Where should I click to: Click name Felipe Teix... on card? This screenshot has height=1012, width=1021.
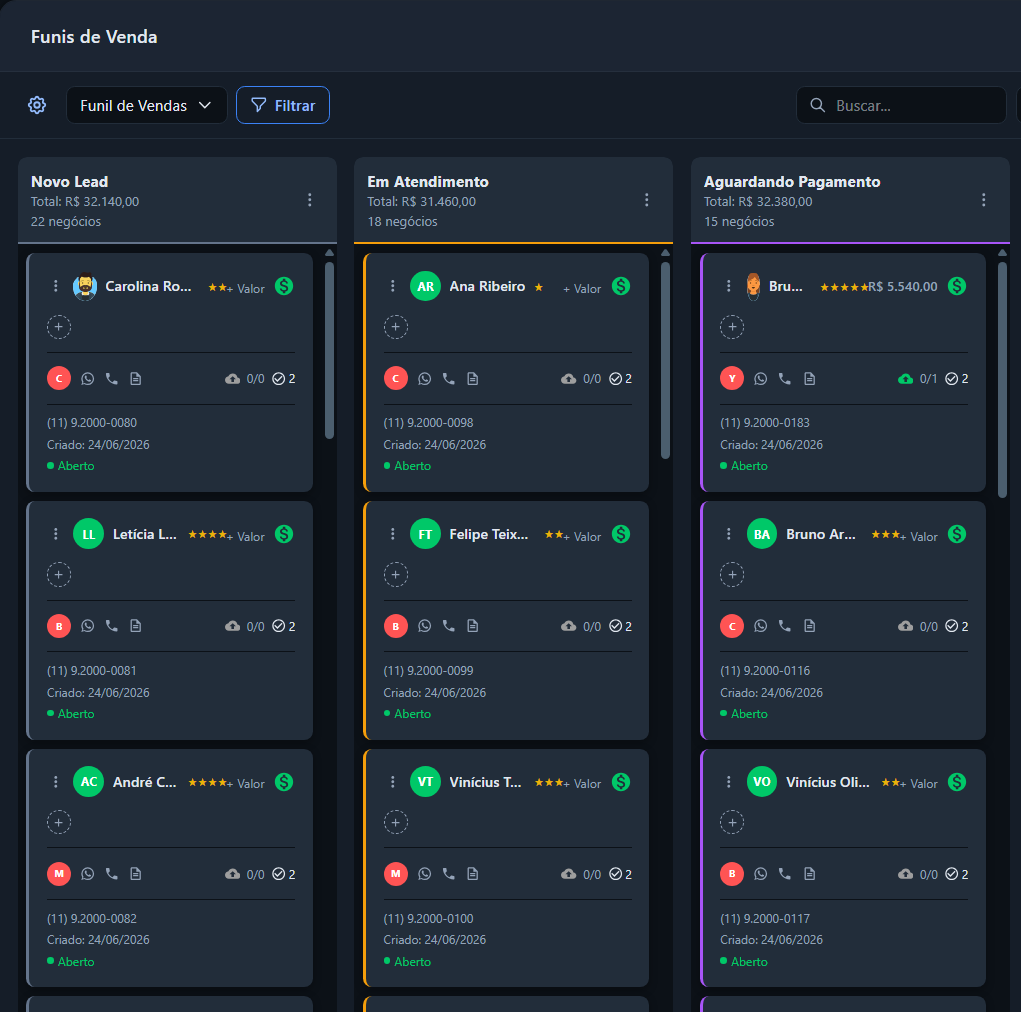(x=488, y=534)
